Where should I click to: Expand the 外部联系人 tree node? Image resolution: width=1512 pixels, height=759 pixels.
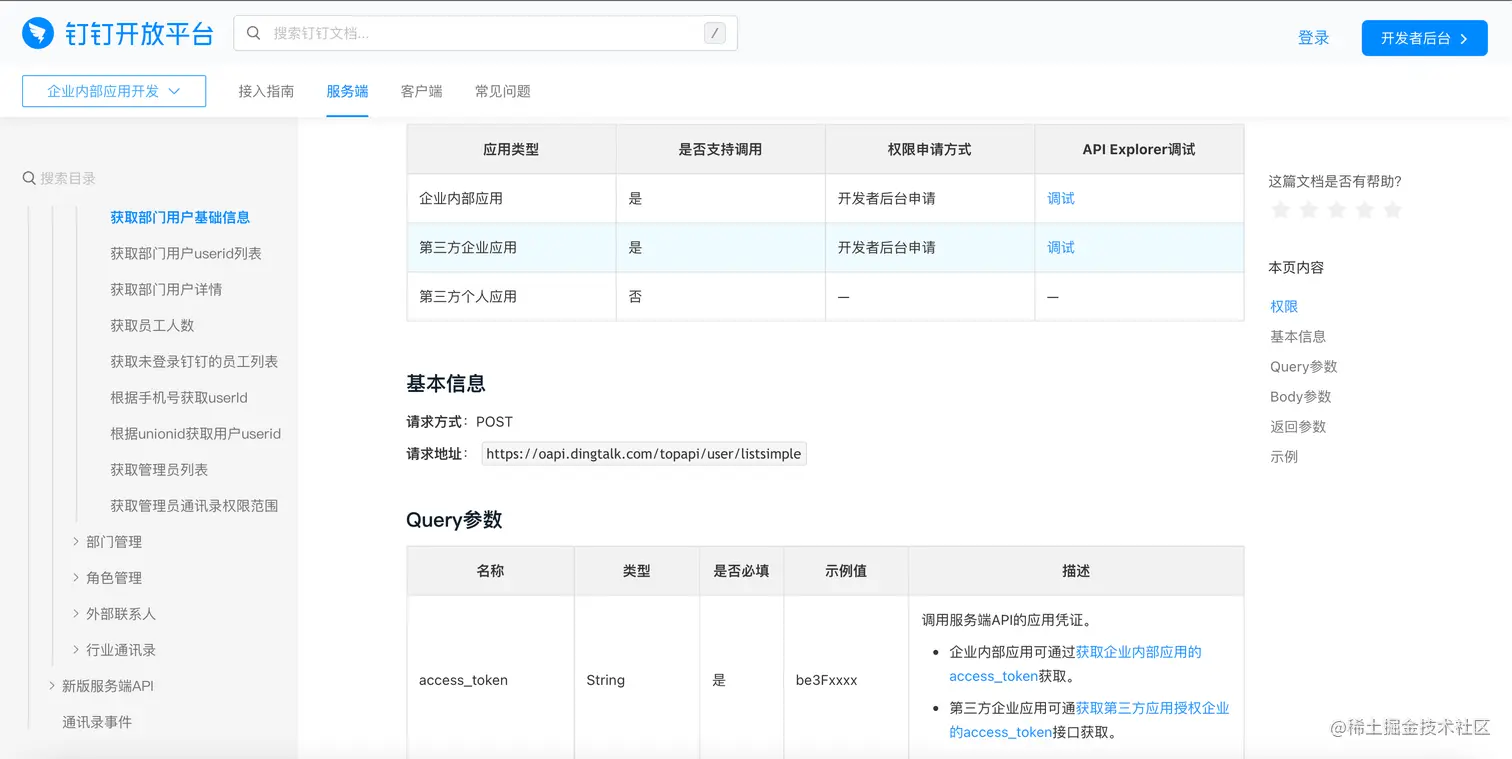coord(76,613)
